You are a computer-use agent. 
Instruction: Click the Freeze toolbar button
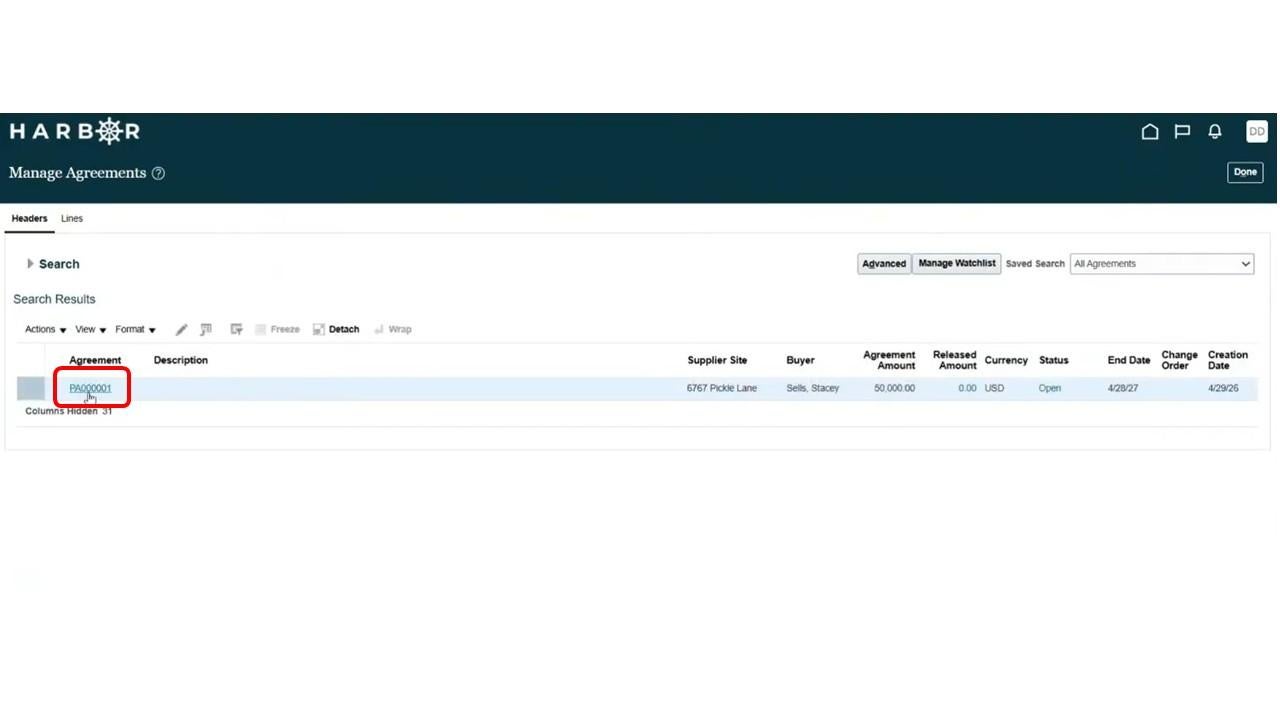pos(277,329)
